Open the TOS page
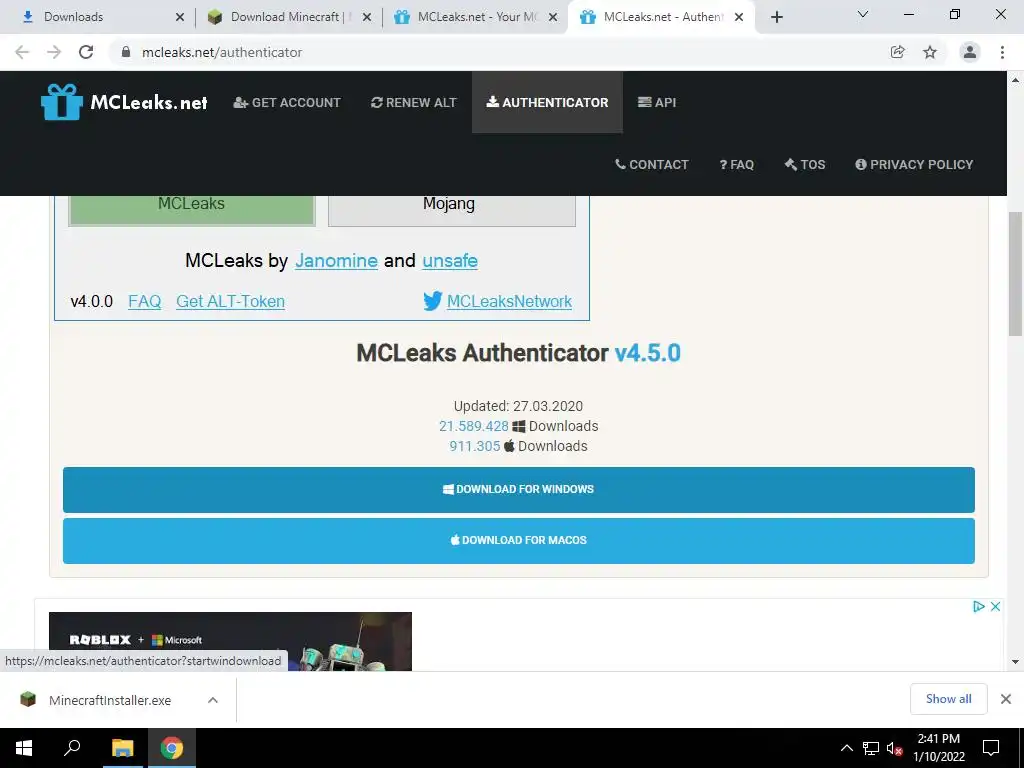This screenshot has height=768, width=1024. [805, 165]
